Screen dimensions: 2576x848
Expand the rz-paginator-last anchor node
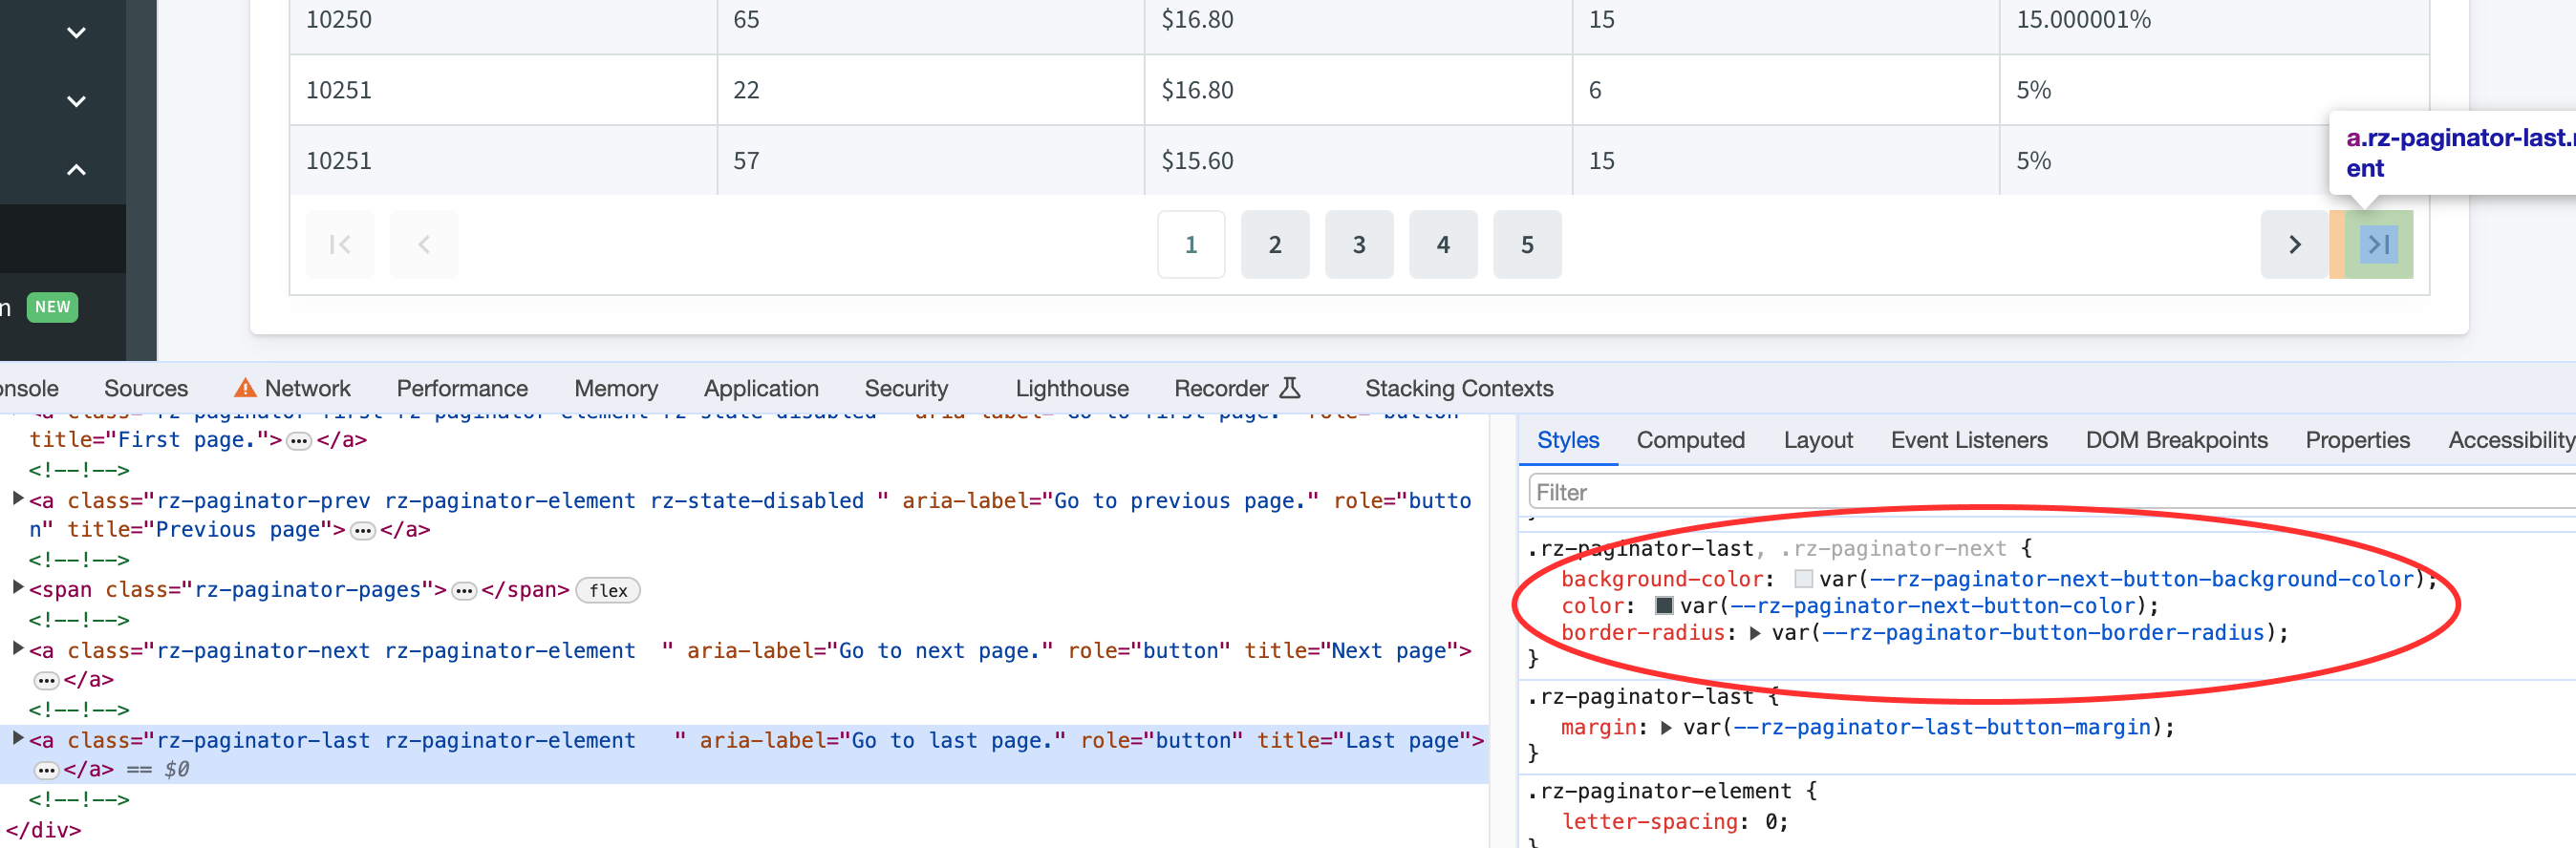point(17,738)
